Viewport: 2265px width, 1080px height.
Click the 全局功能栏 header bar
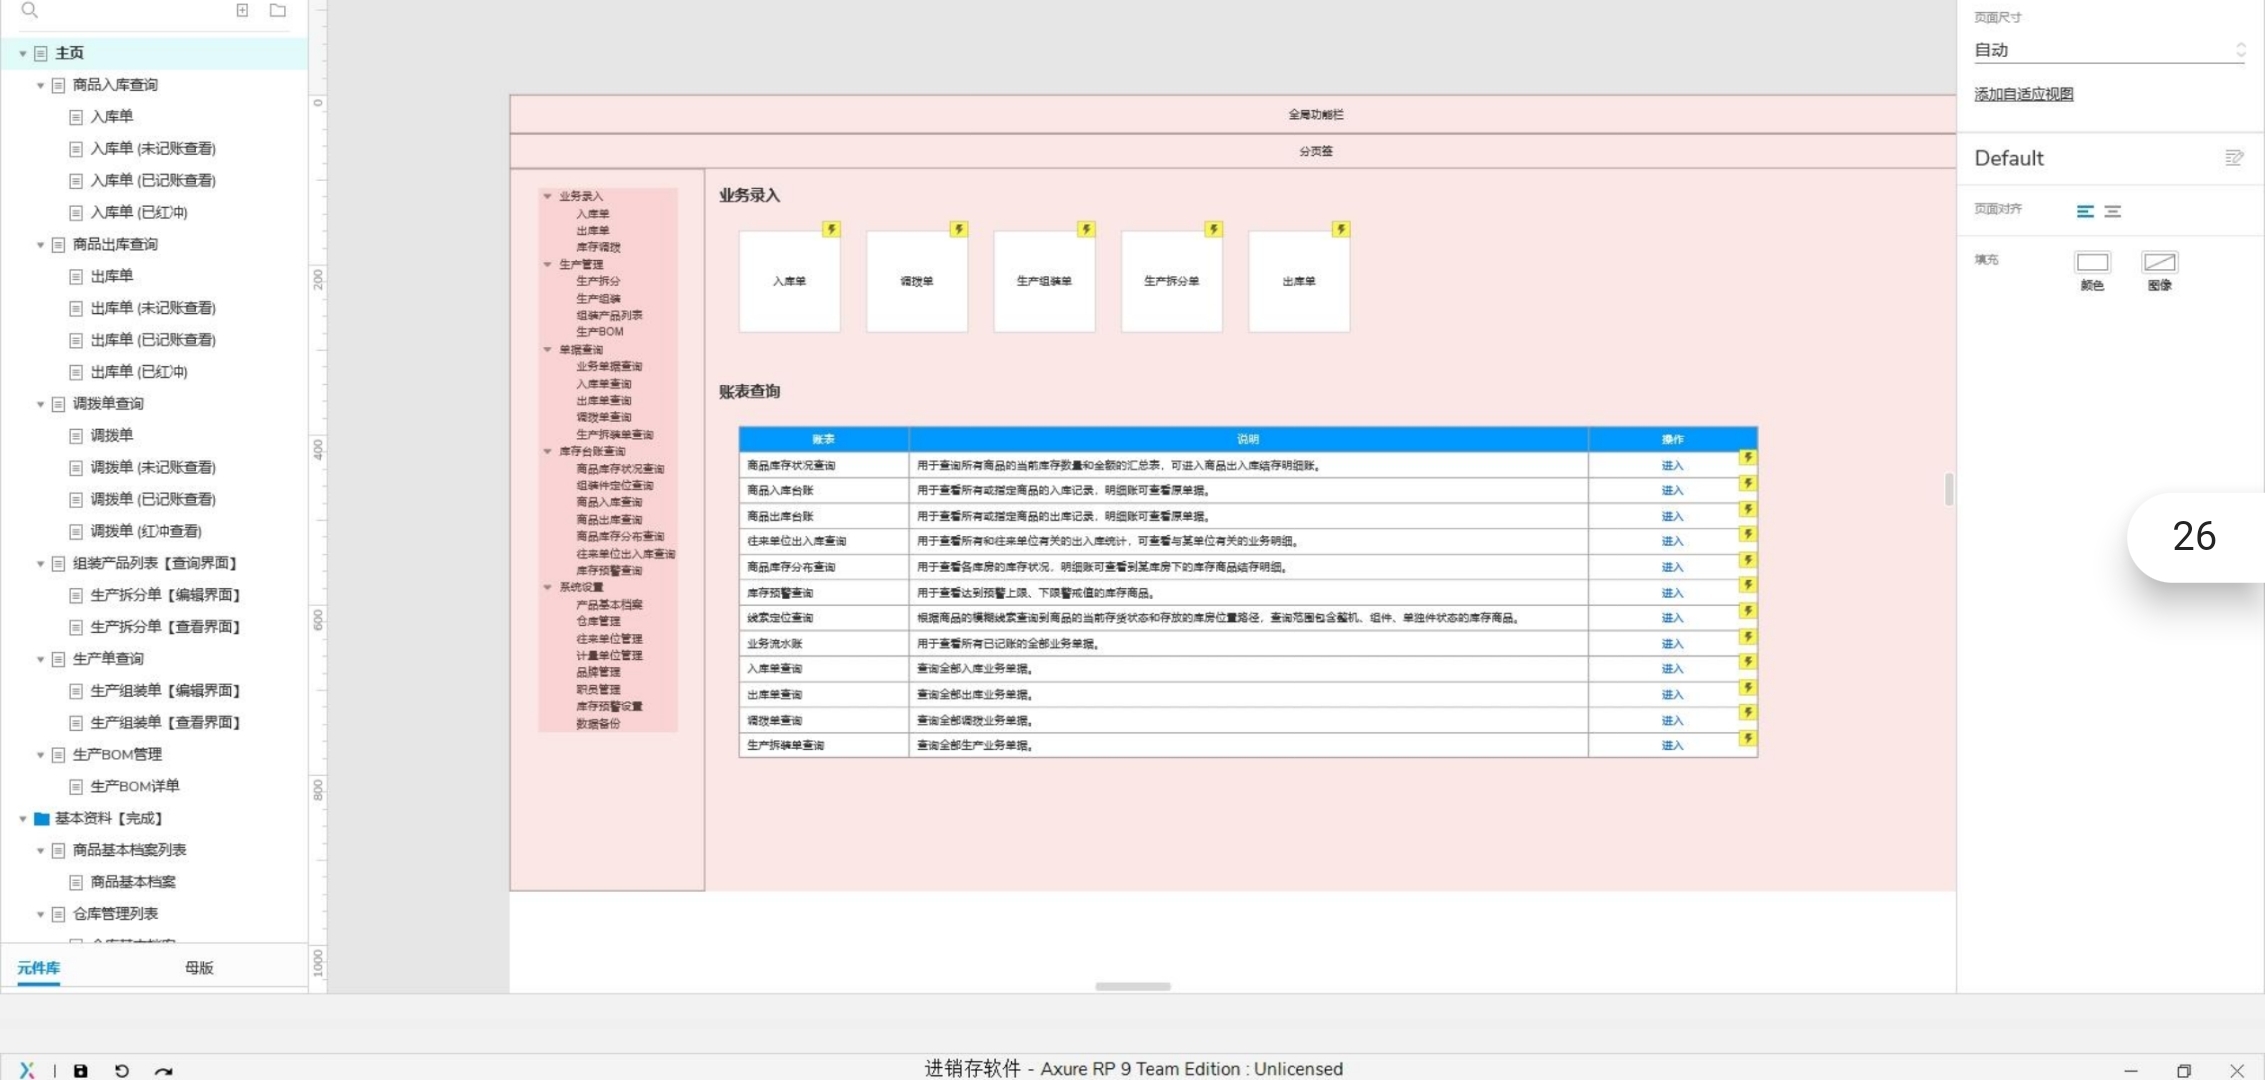tap(1233, 114)
